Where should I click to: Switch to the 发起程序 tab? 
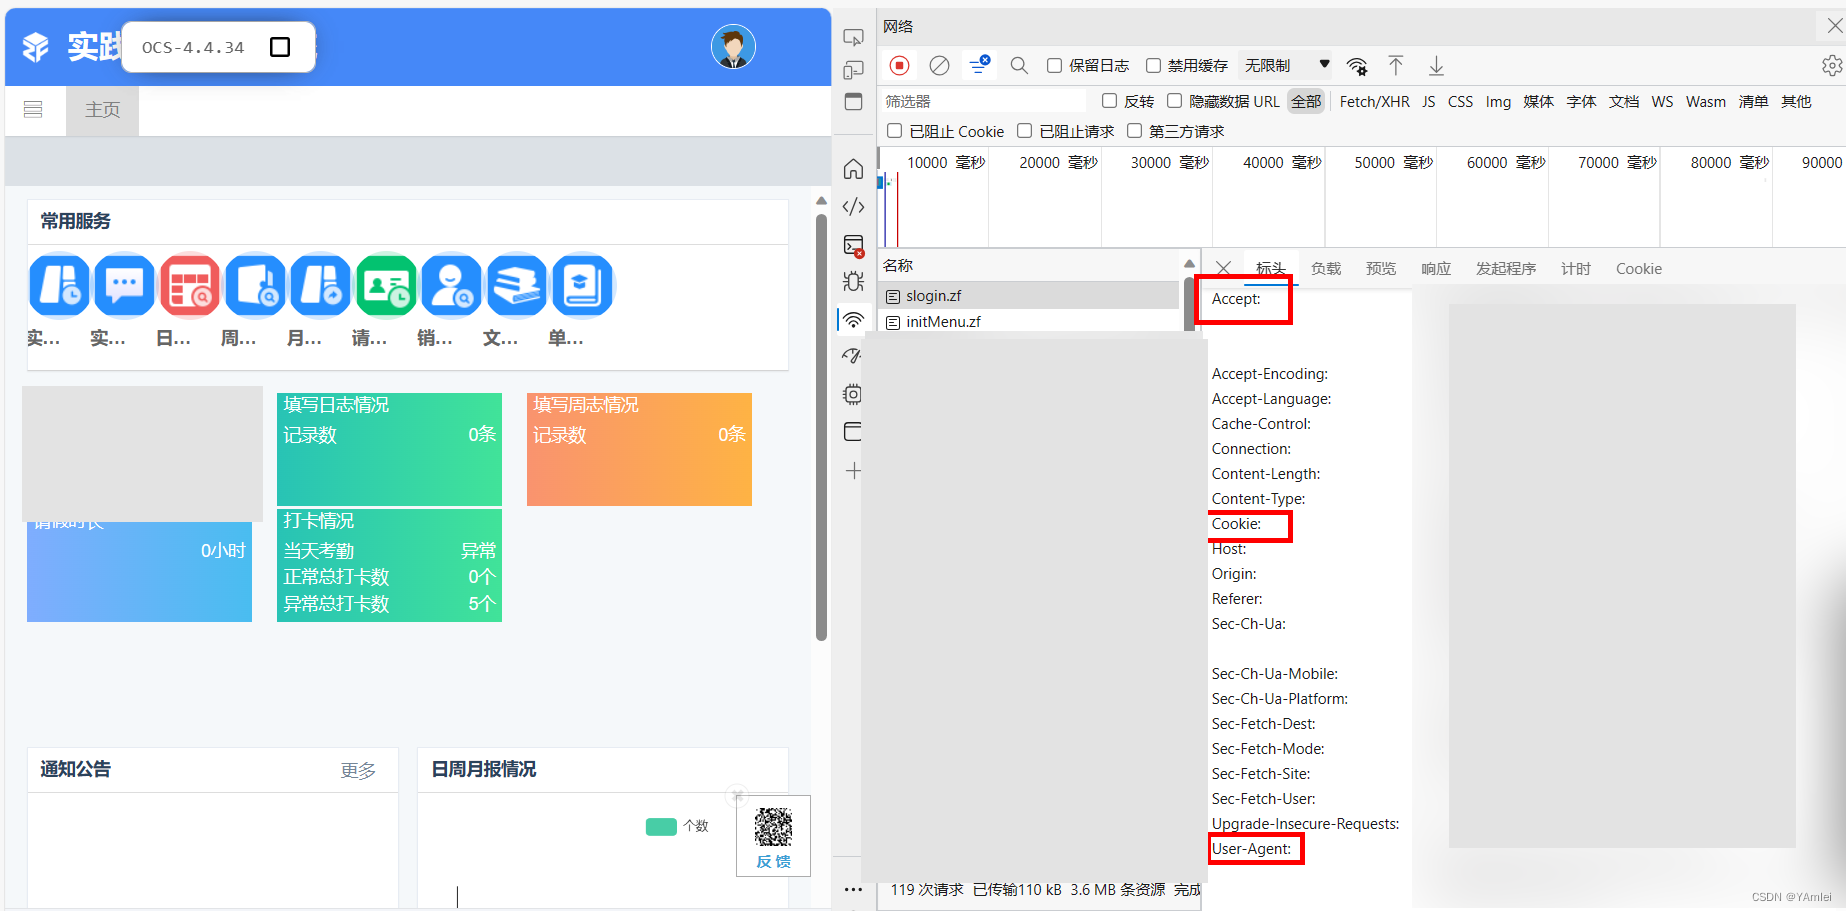(1506, 269)
